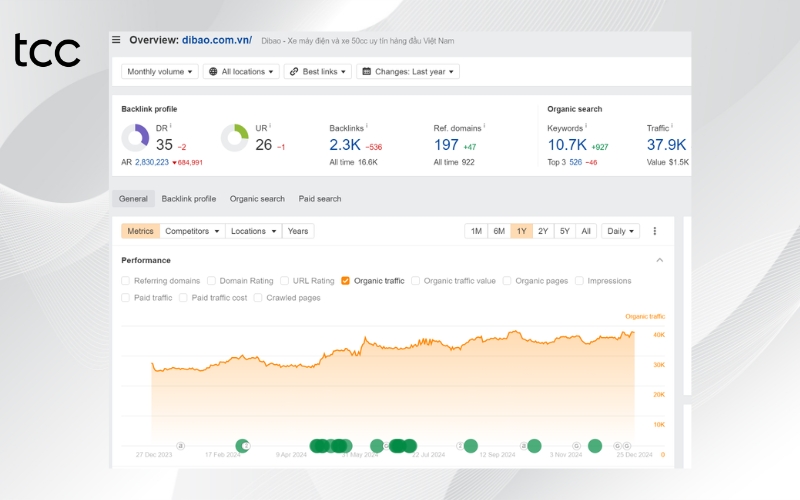Set chart range to 1Y

pos(521,231)
